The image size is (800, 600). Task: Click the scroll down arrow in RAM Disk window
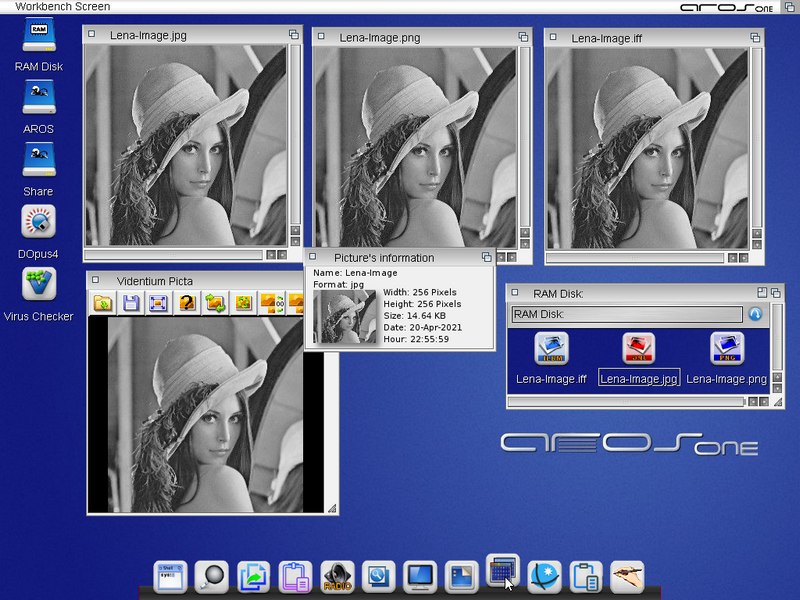777,388
